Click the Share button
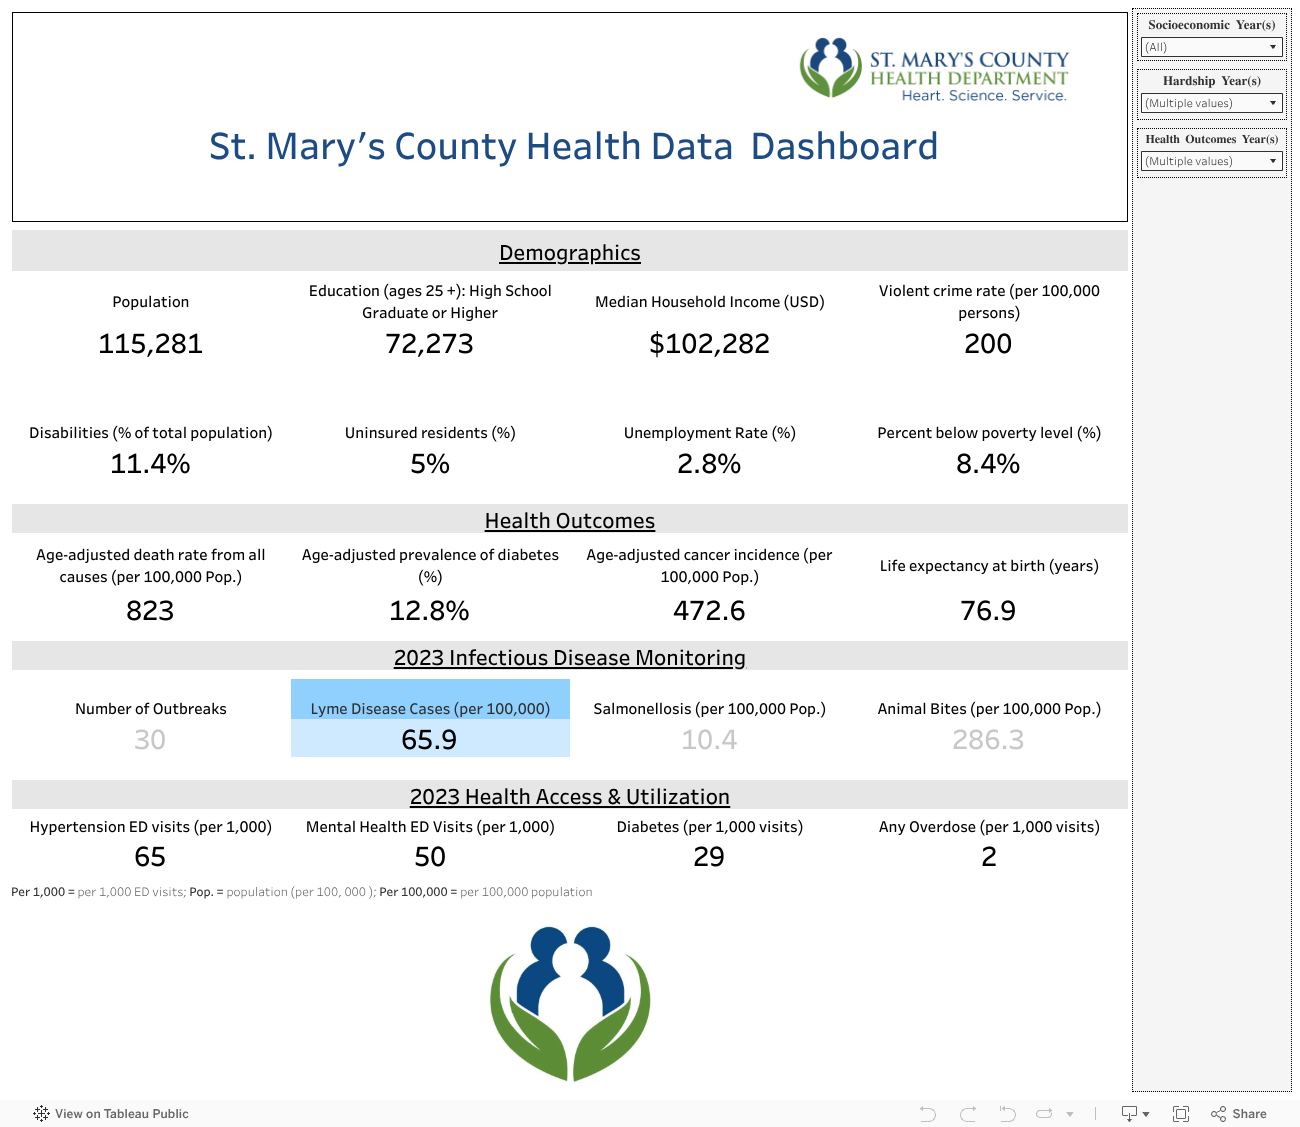Screen dimensions: 1300x1127 (x=1238, y=1114)
